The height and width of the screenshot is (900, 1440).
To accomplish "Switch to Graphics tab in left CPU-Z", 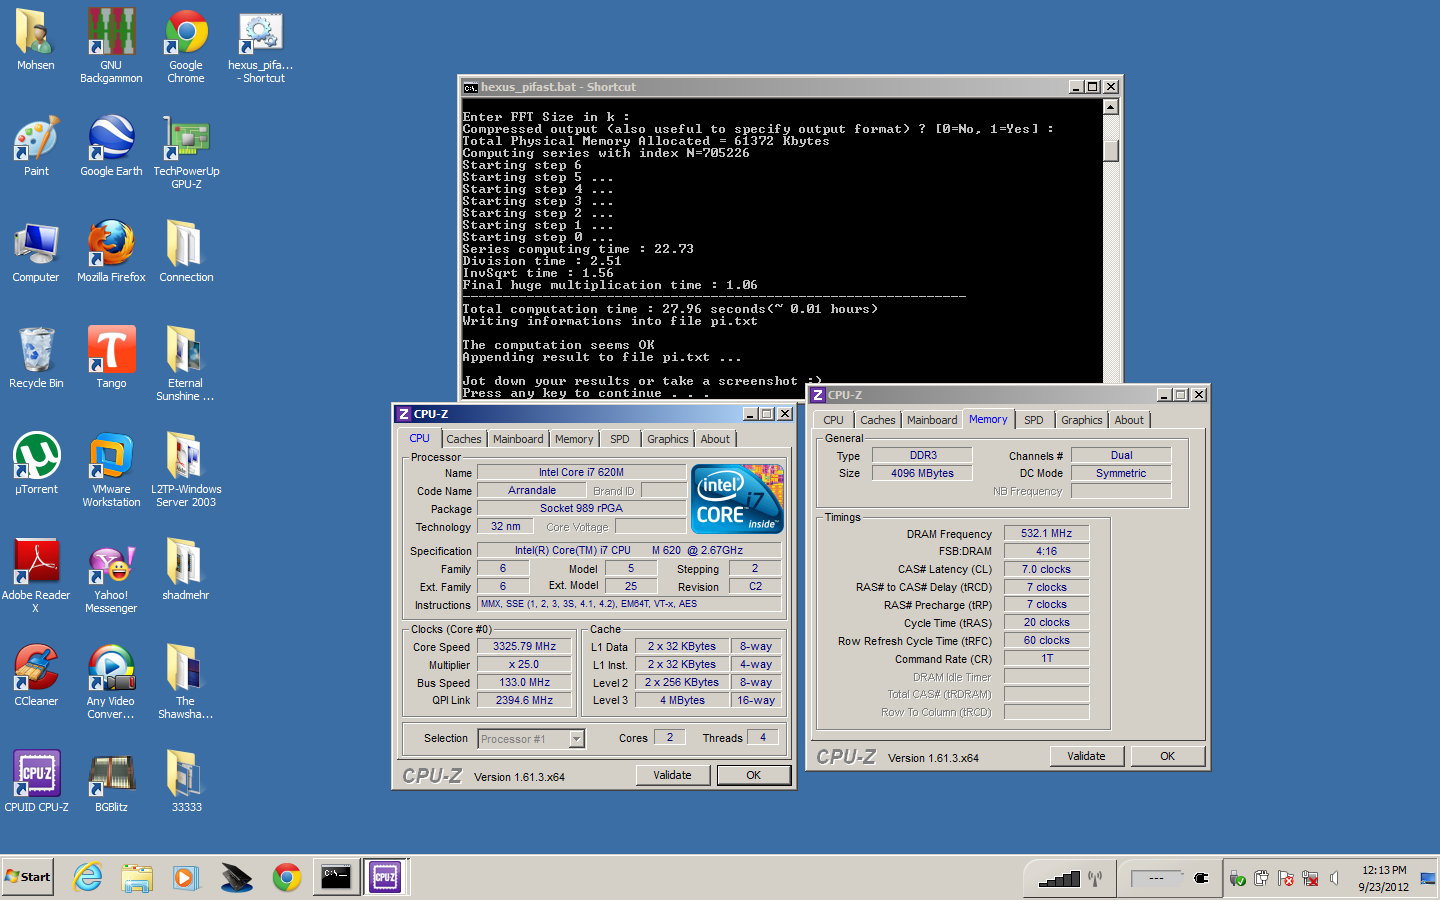I will pyautogui.click(x=667, y=439).
